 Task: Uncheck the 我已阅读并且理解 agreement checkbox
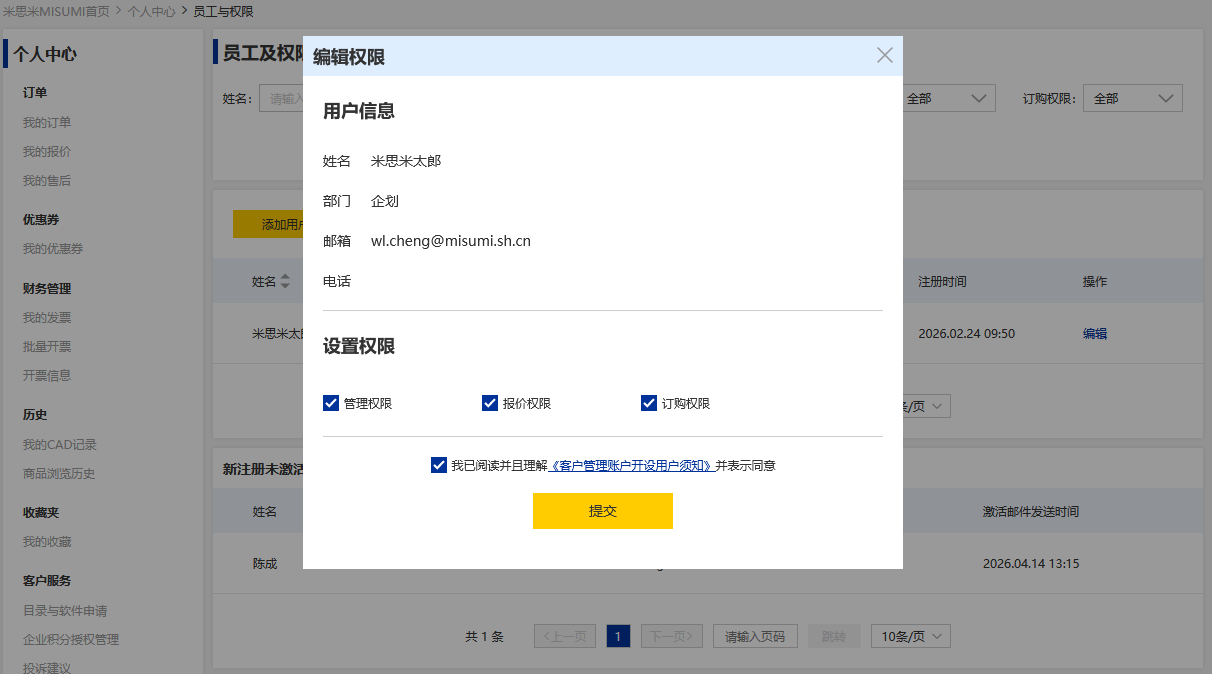(439, 465)
